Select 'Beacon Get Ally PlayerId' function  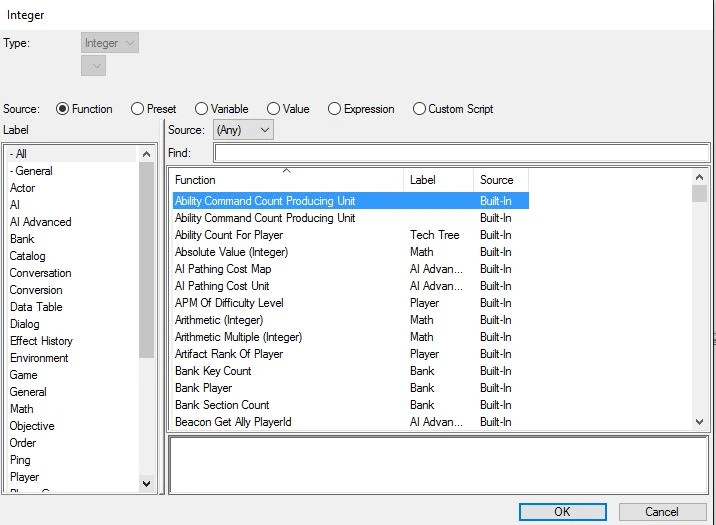[351, 422]
